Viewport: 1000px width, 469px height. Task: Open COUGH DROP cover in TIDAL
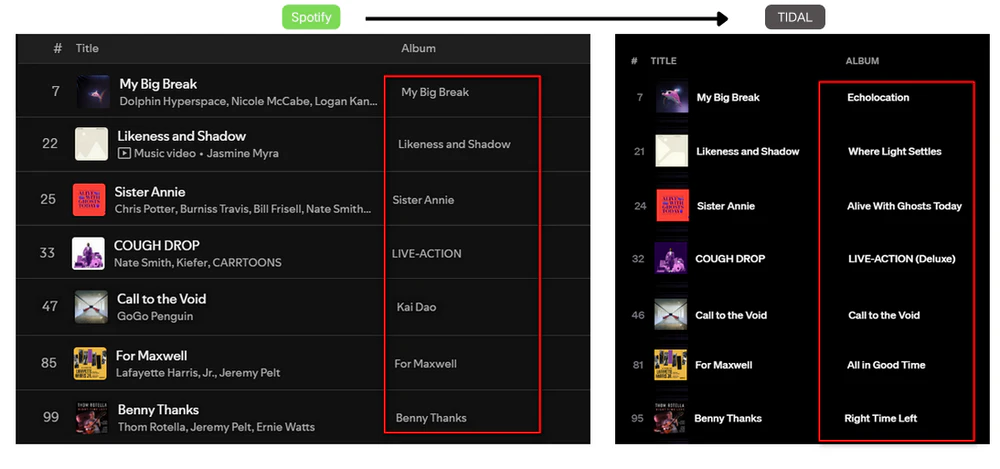671,258
